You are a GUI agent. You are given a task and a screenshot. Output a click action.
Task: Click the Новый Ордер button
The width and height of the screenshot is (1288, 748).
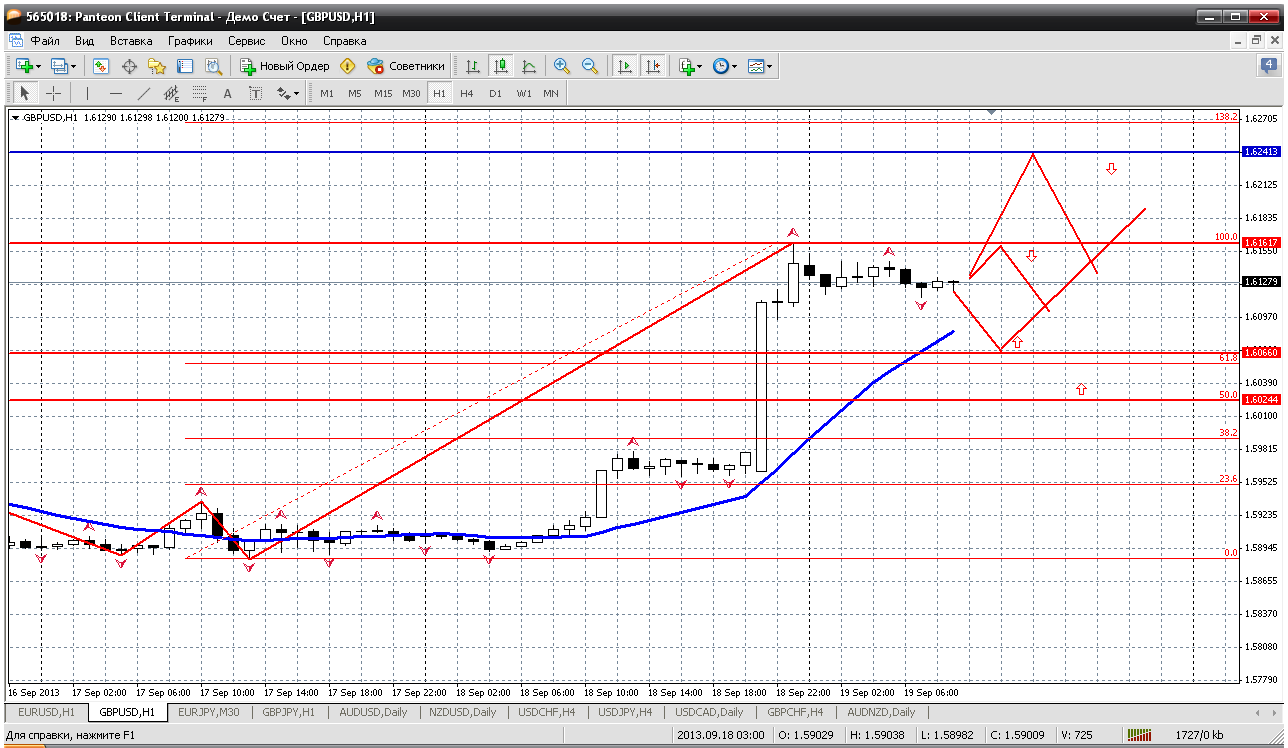285,66
